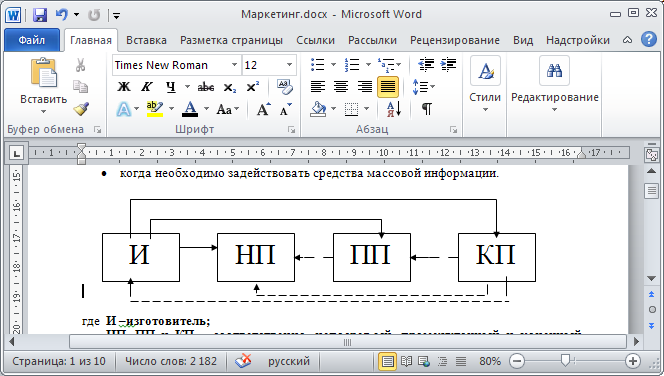Switch to the Ссылки tab
Viewport: 664px width, 376px height.
coord(315,40)
